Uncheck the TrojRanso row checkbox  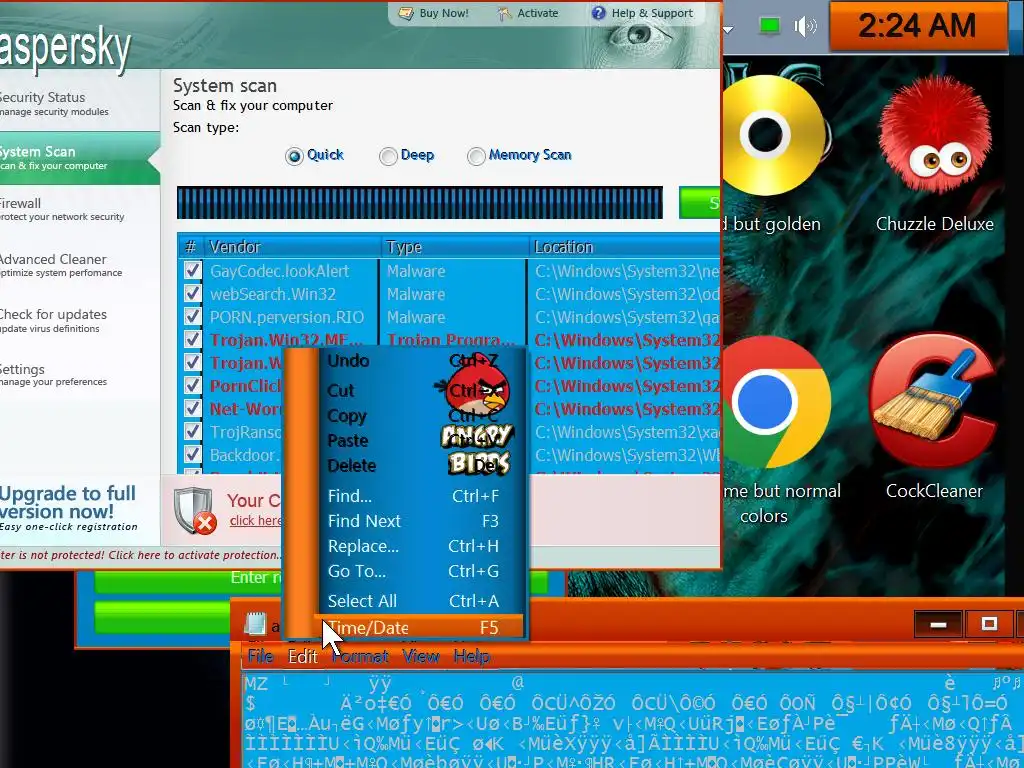[192, 431]
